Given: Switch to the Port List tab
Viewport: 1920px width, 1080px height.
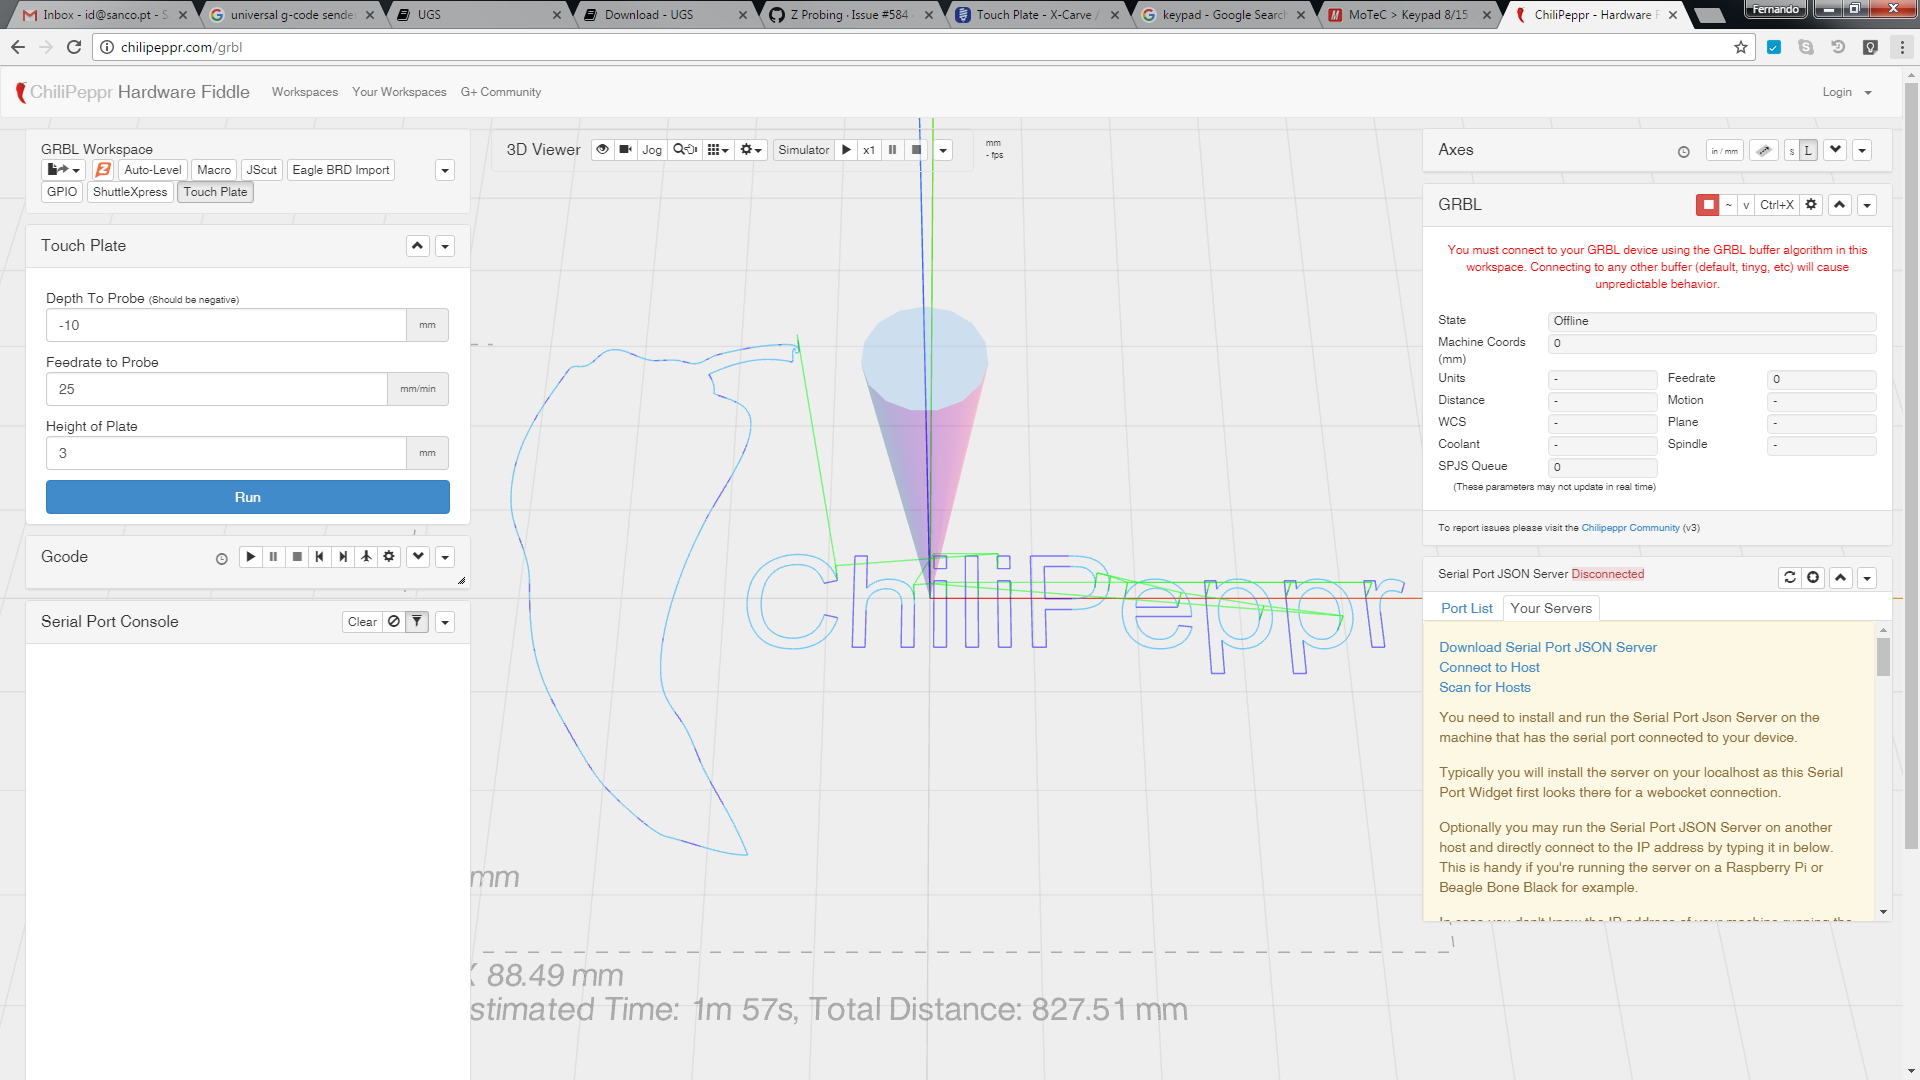Looking at the screenshot, I should [1466, 608].
